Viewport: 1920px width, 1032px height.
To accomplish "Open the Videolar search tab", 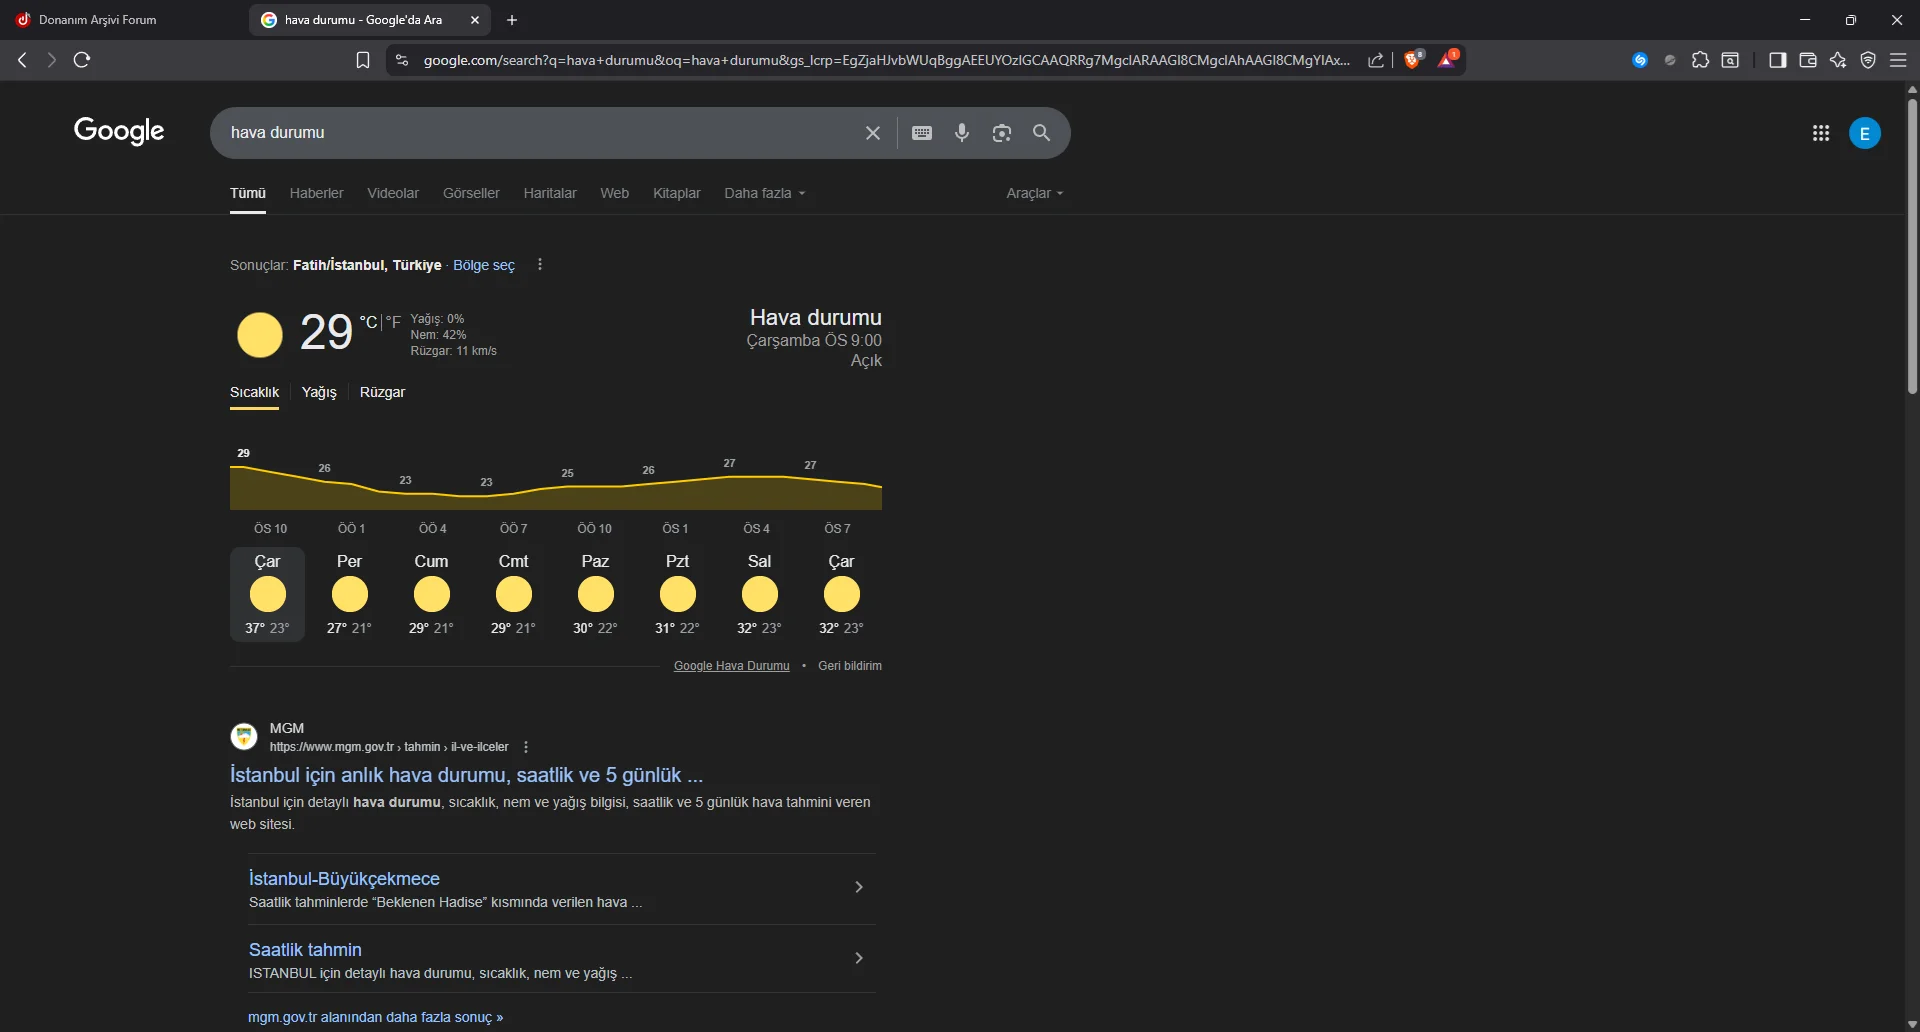I will pos(393,193).
